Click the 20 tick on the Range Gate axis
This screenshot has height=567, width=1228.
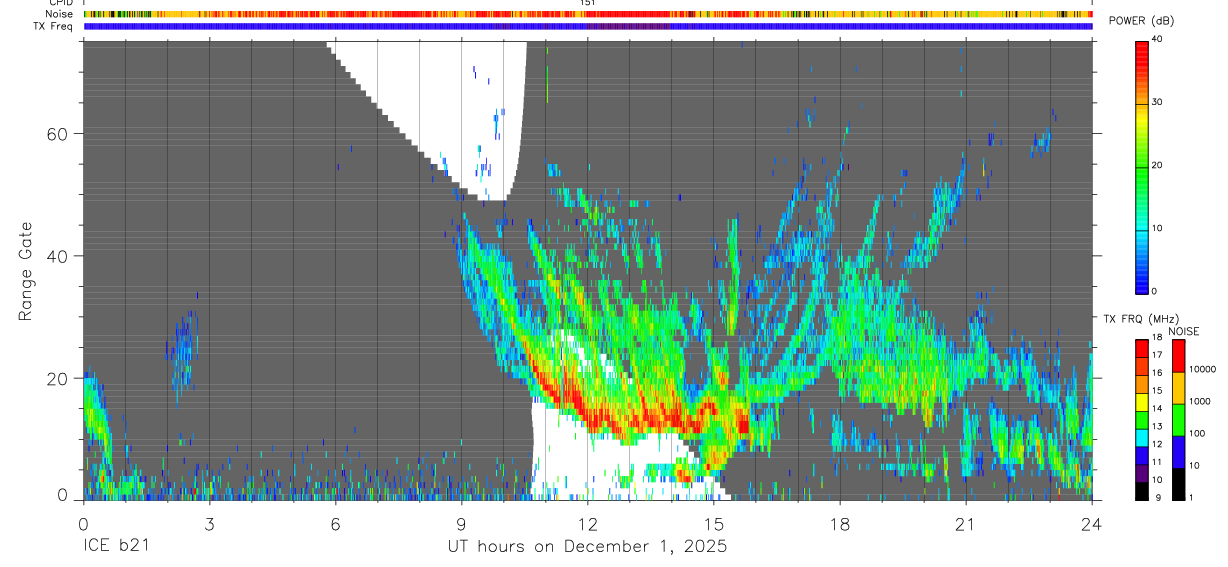[x=58, y=379]
